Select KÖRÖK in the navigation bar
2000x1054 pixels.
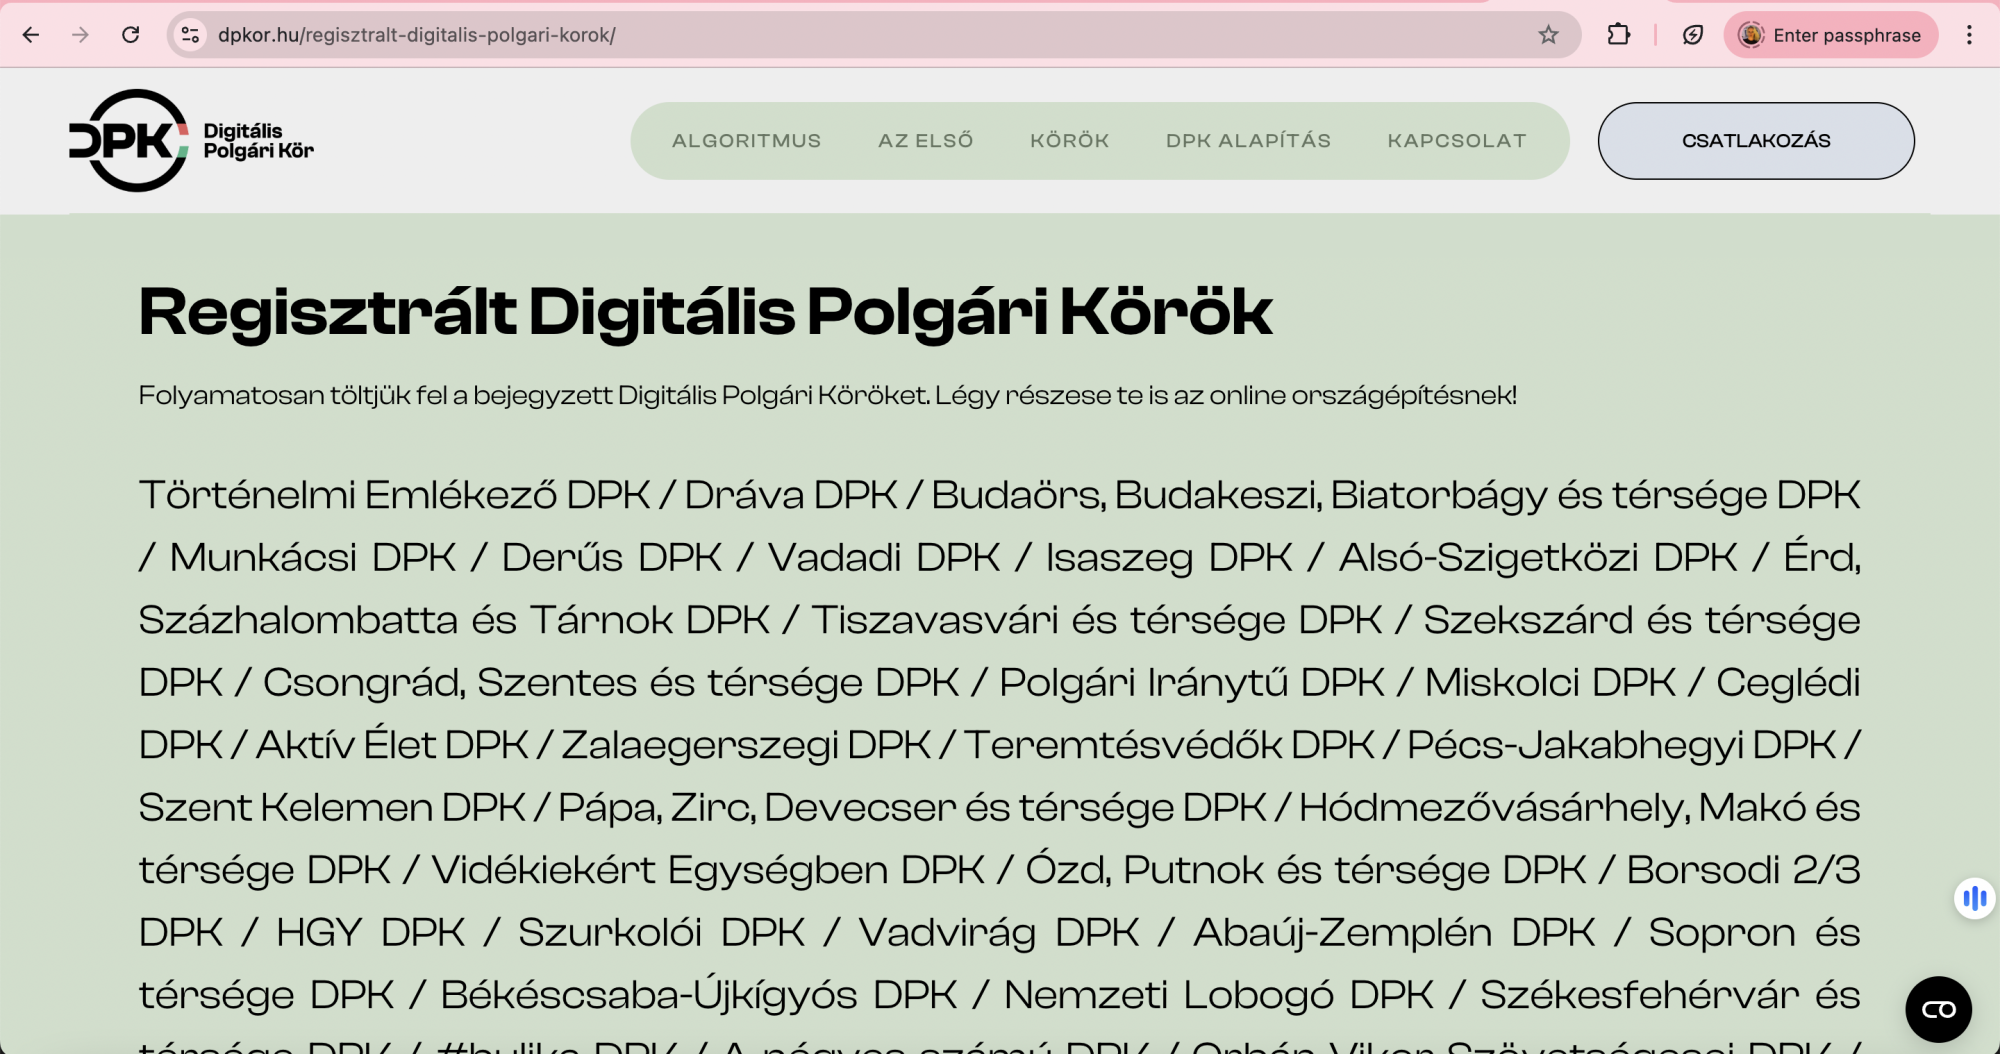pyautogui.click(x=1069, y=141)
